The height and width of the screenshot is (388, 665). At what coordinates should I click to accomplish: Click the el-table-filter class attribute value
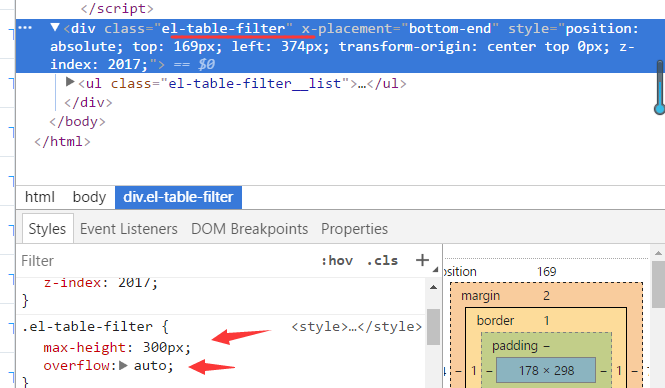[x=223, y=28]
